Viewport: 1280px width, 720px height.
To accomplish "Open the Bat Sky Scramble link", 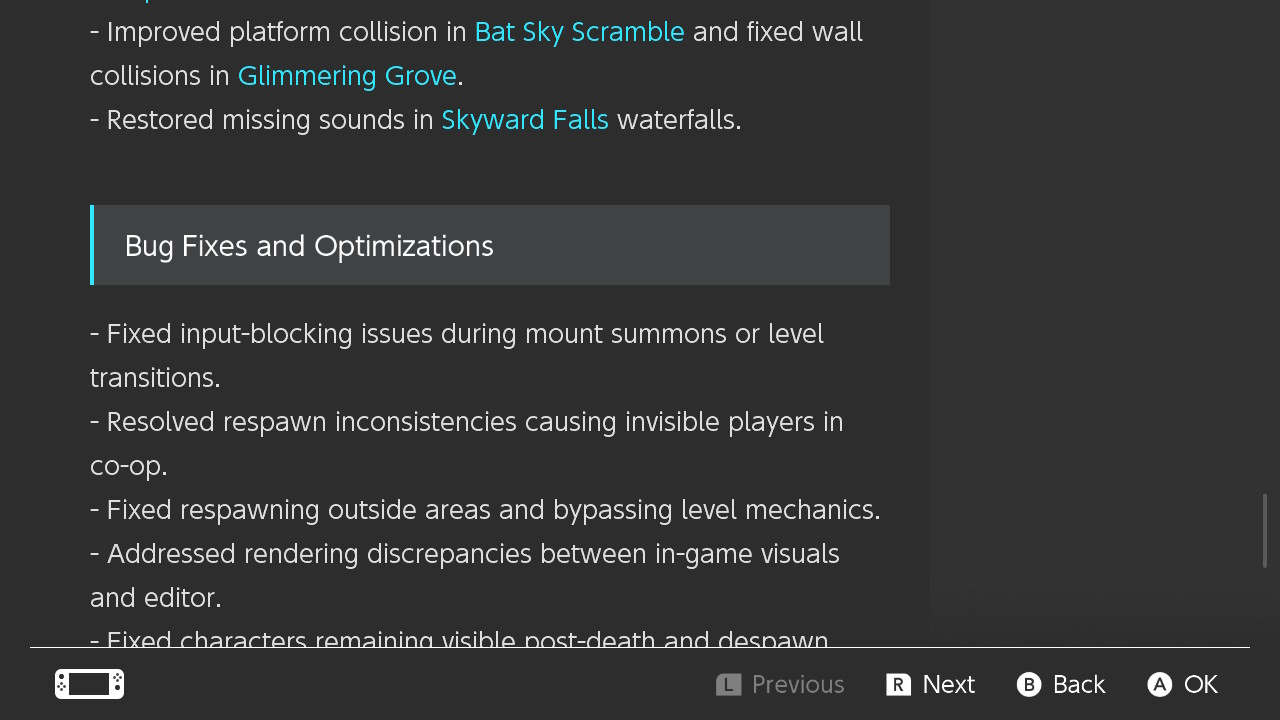I will coord(579,32).
